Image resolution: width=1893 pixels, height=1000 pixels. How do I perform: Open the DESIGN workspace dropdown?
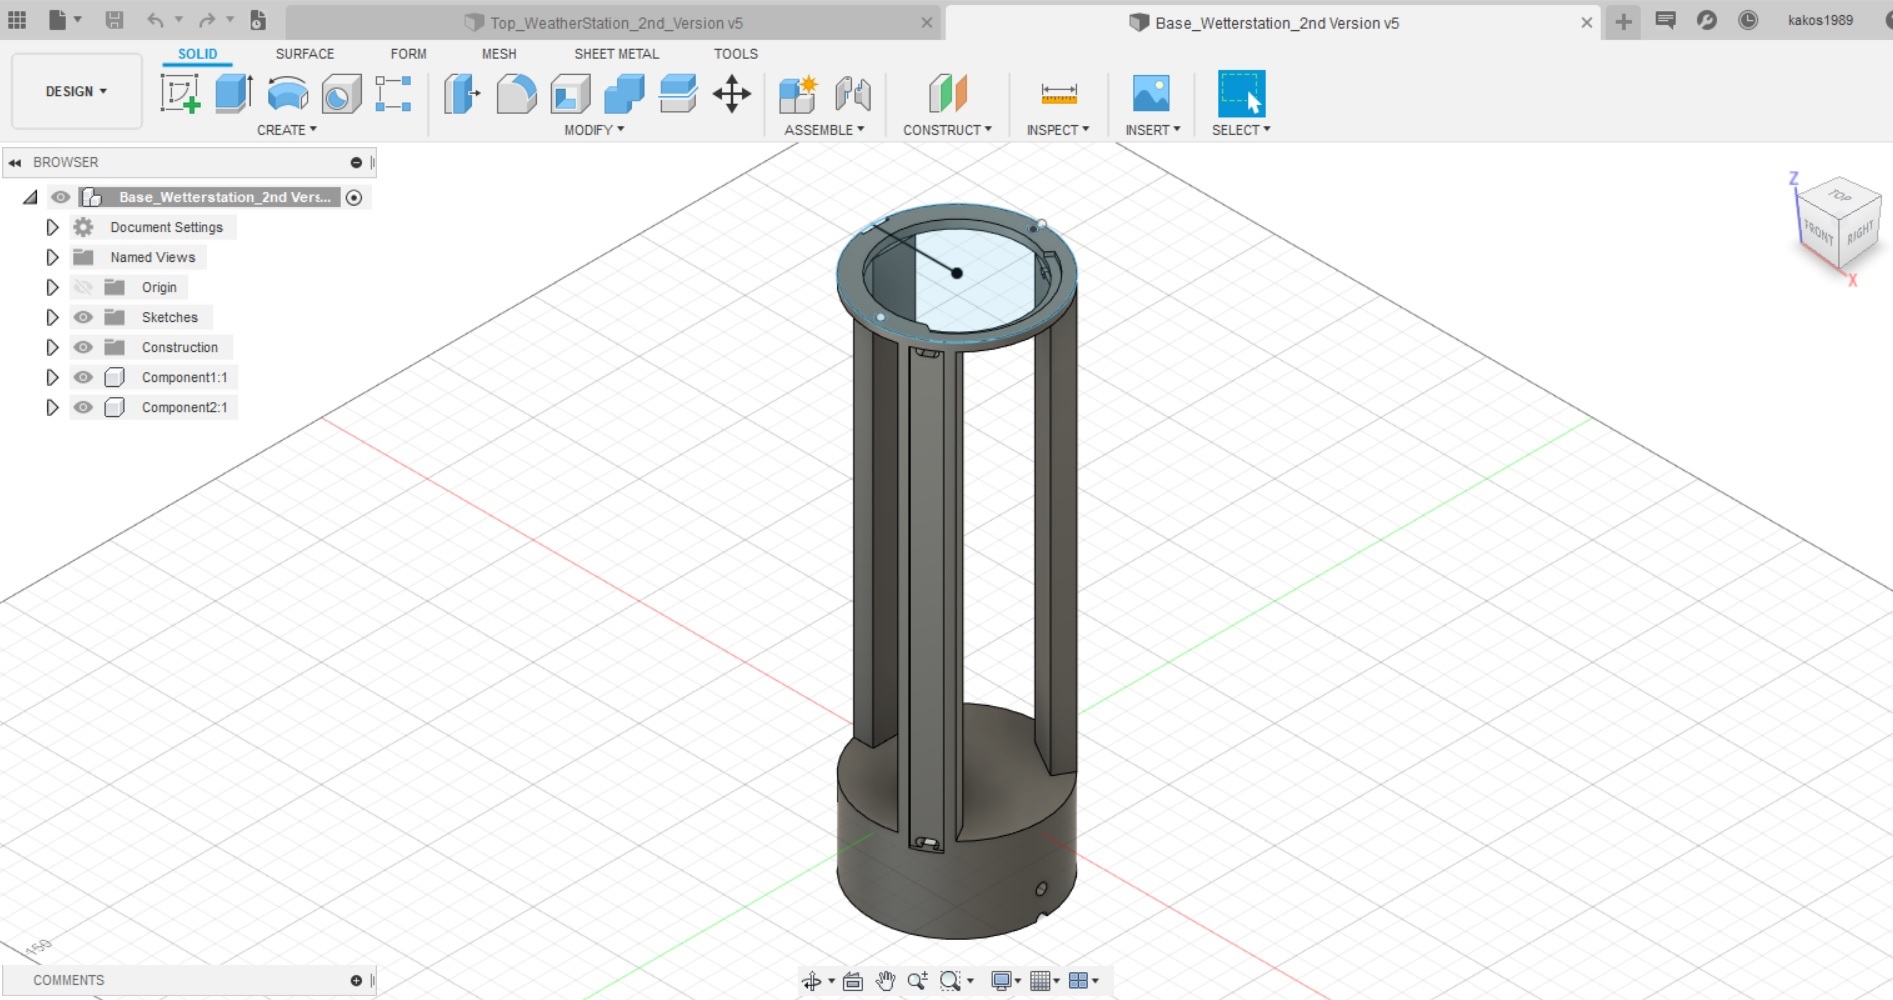[76, 91]
